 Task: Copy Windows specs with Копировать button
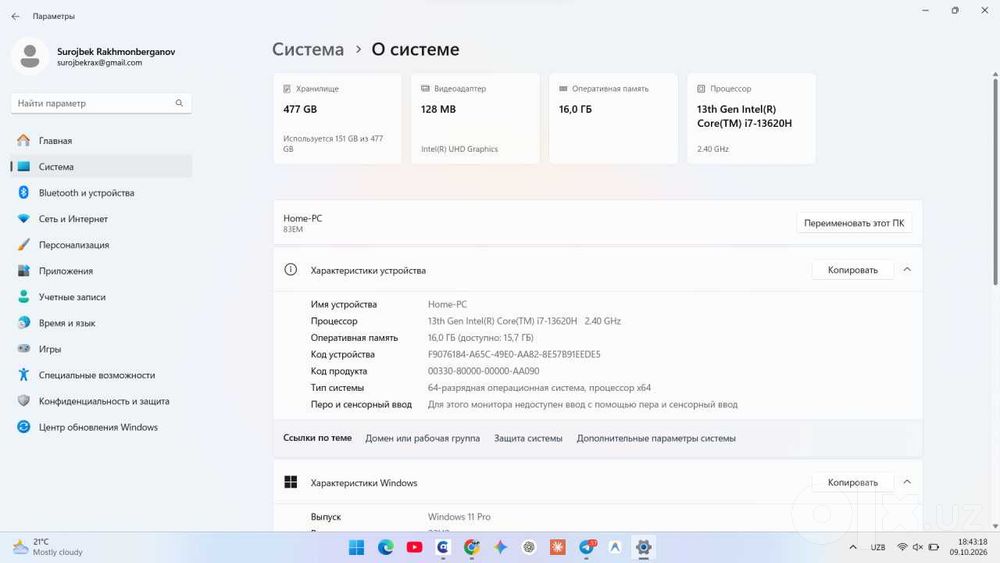coord(853,483)
